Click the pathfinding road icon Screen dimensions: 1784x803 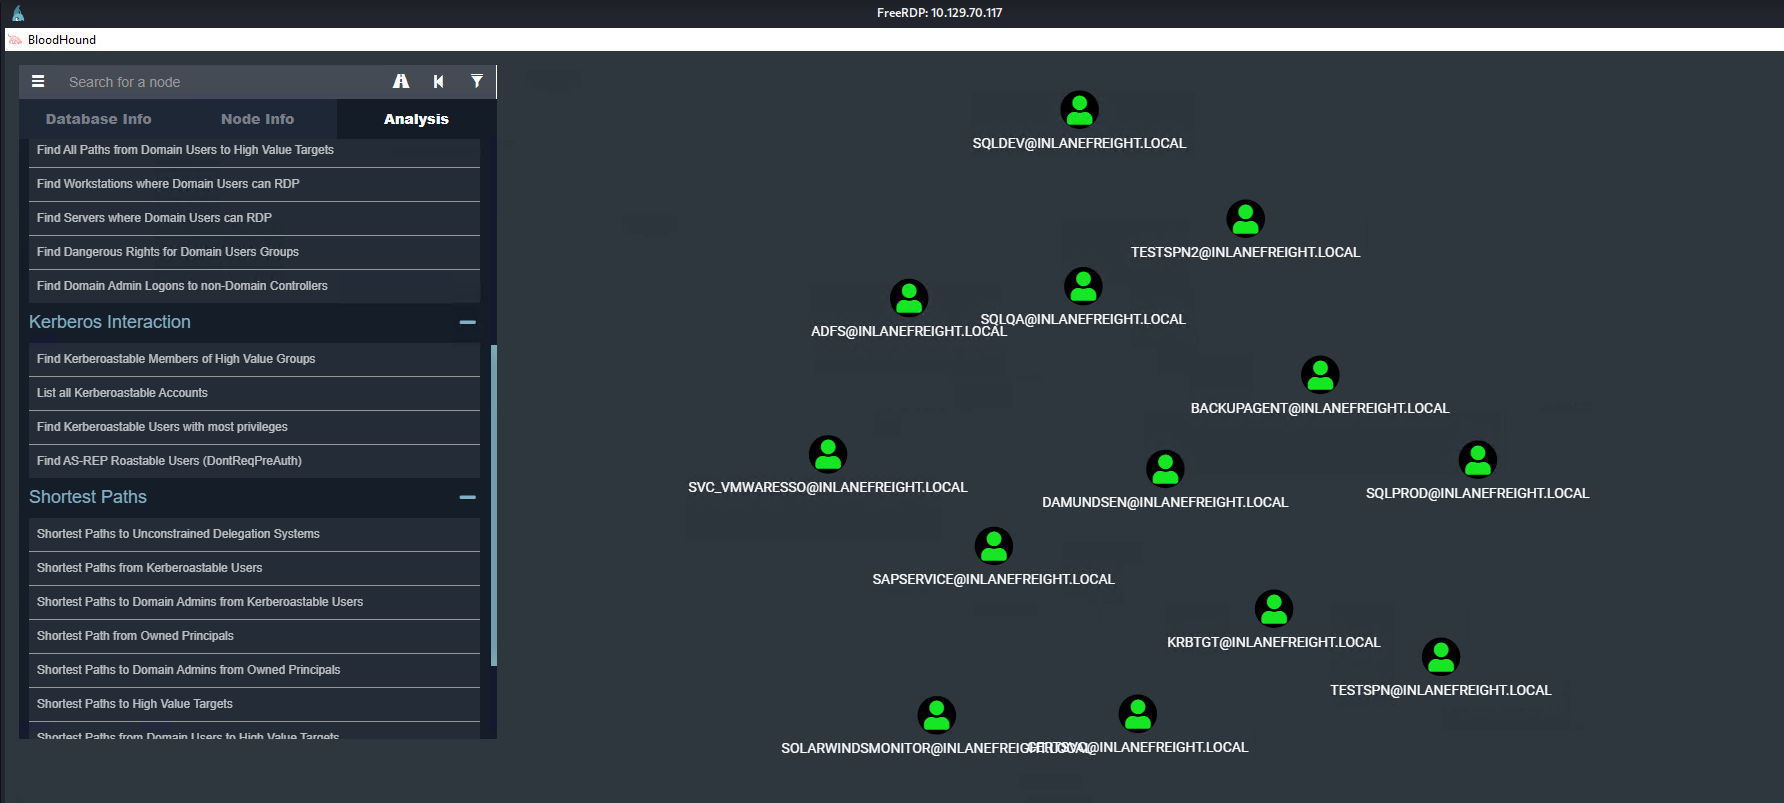pos(401,82)
